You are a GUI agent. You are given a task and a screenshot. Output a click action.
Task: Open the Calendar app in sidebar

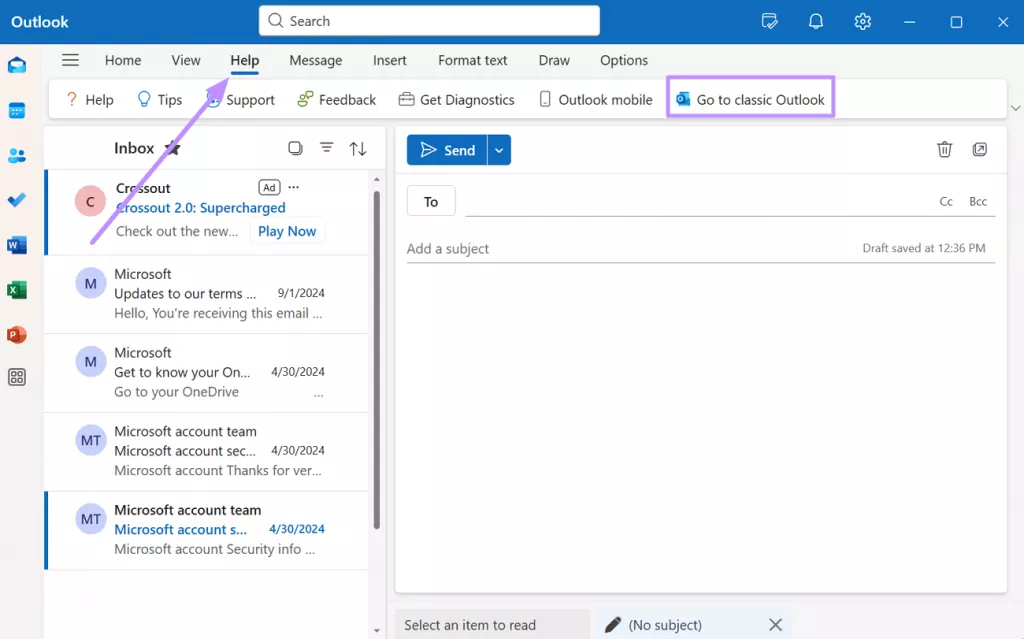tap(17, 110)
